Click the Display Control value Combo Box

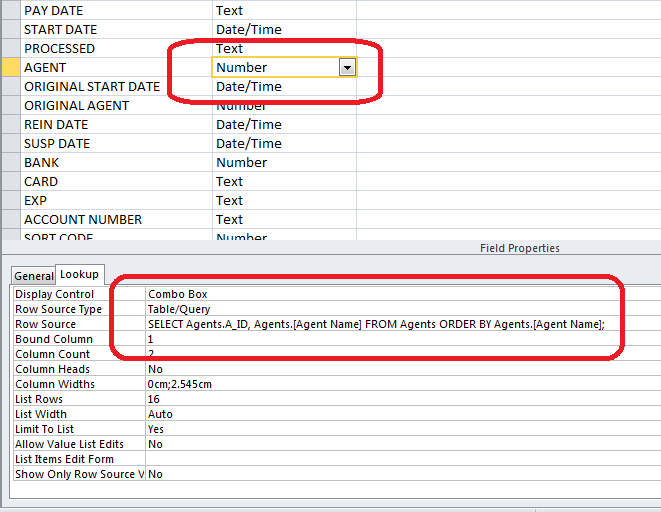coord(177,294)
